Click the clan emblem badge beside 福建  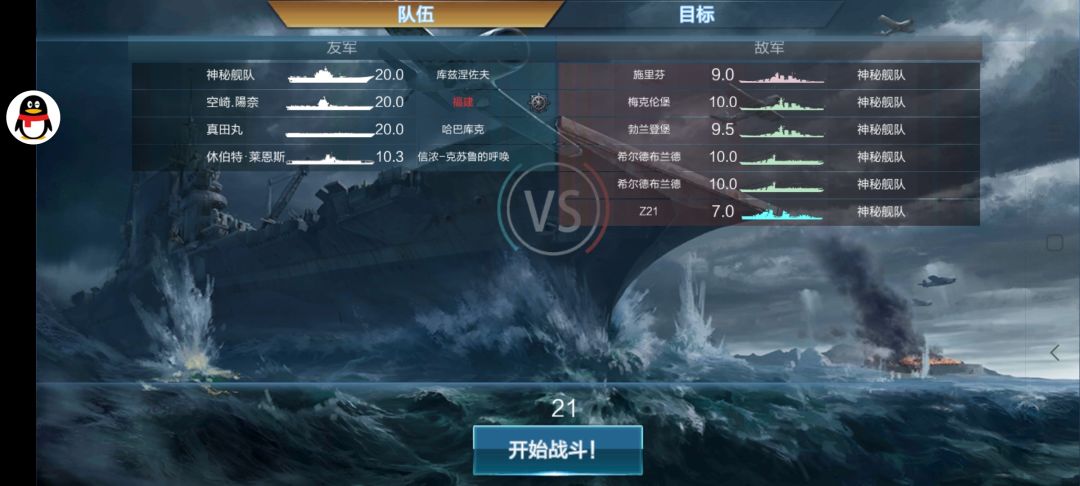(x=538, y=102)
